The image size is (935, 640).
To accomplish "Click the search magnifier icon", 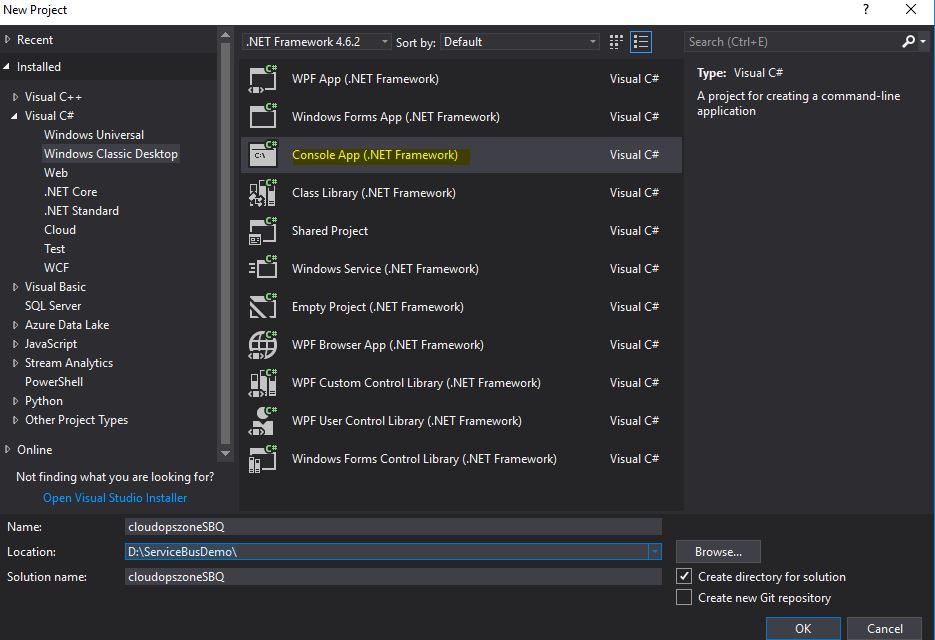I will click(x=908, y=41).
